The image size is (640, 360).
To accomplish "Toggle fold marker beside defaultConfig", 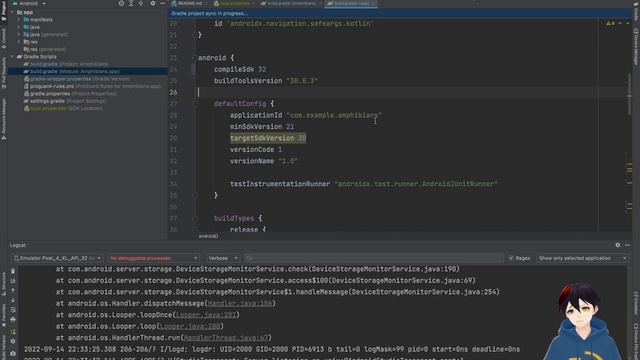I will point(195,104).
